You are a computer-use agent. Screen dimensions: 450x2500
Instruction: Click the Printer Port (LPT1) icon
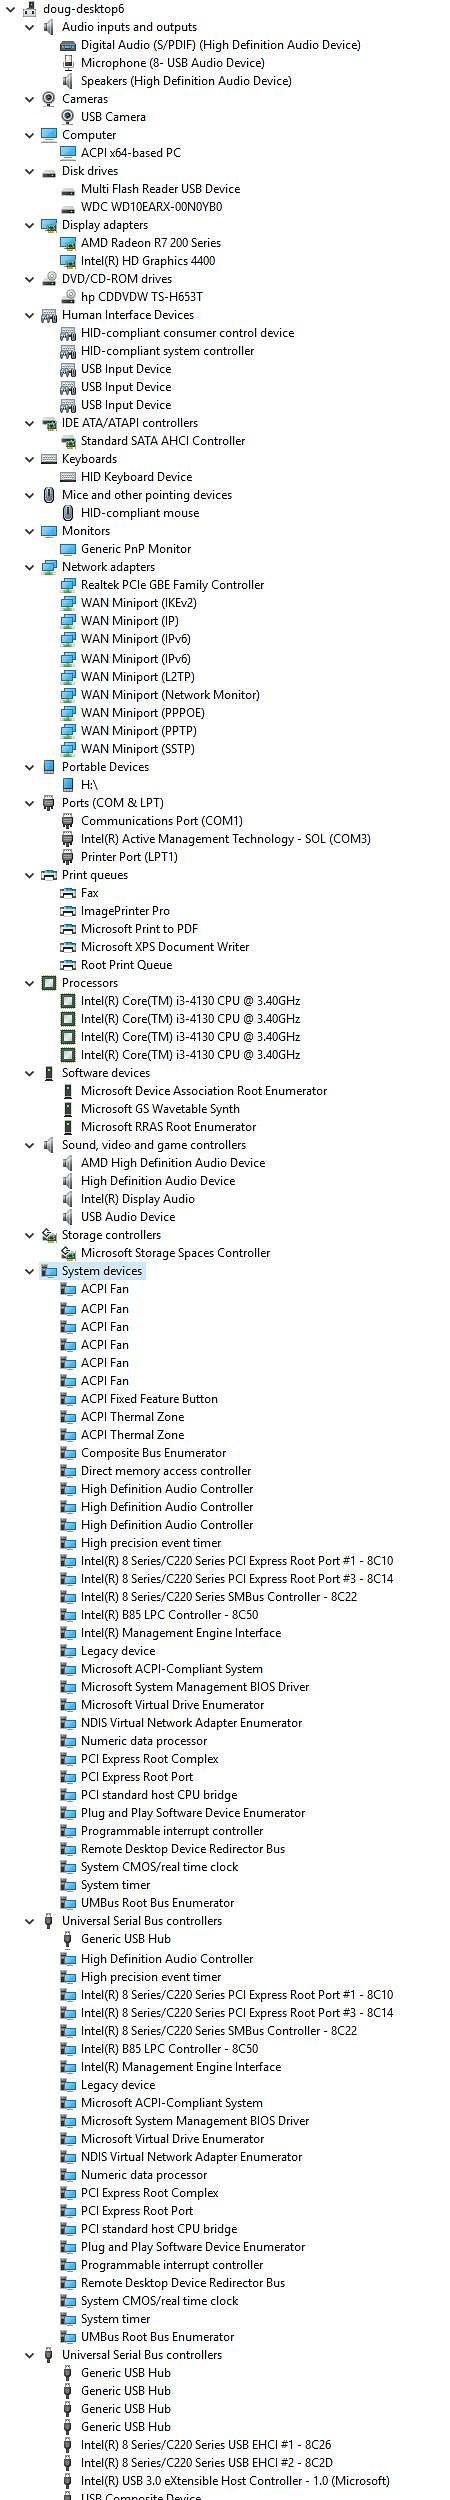[x=68, y=857]
